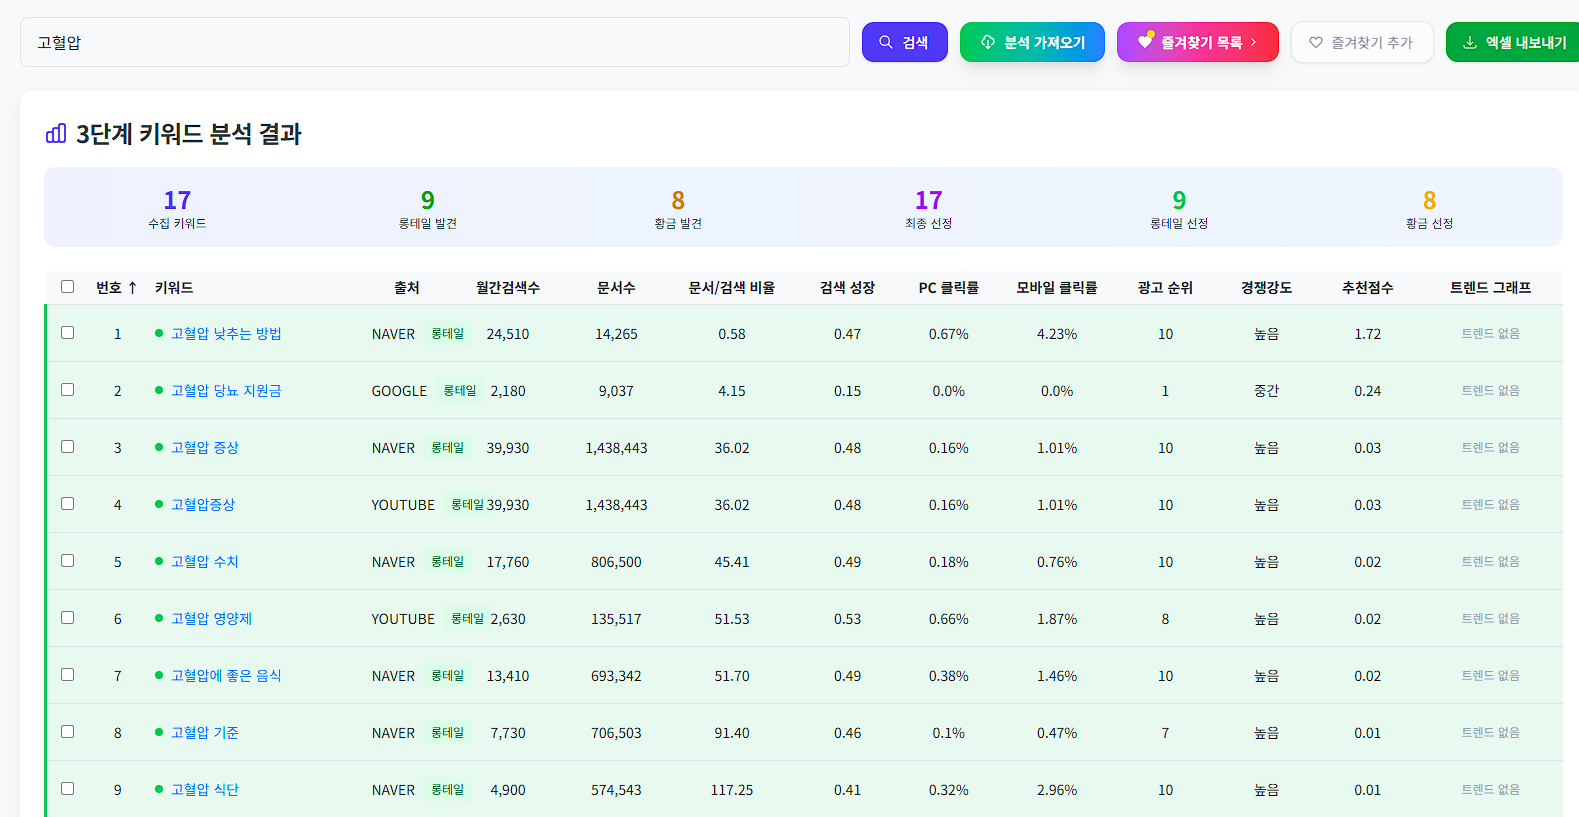Tick the checkbox for row 9 고혈압 식단

(x=68, y=789)
